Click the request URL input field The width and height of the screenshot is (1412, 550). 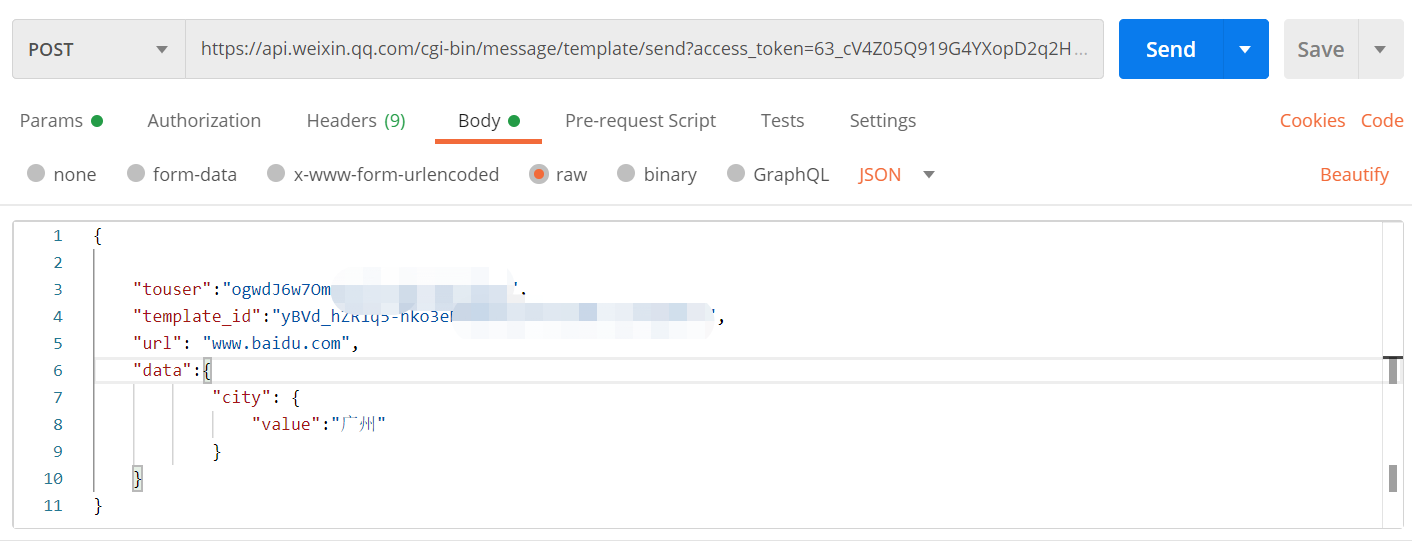643,49
